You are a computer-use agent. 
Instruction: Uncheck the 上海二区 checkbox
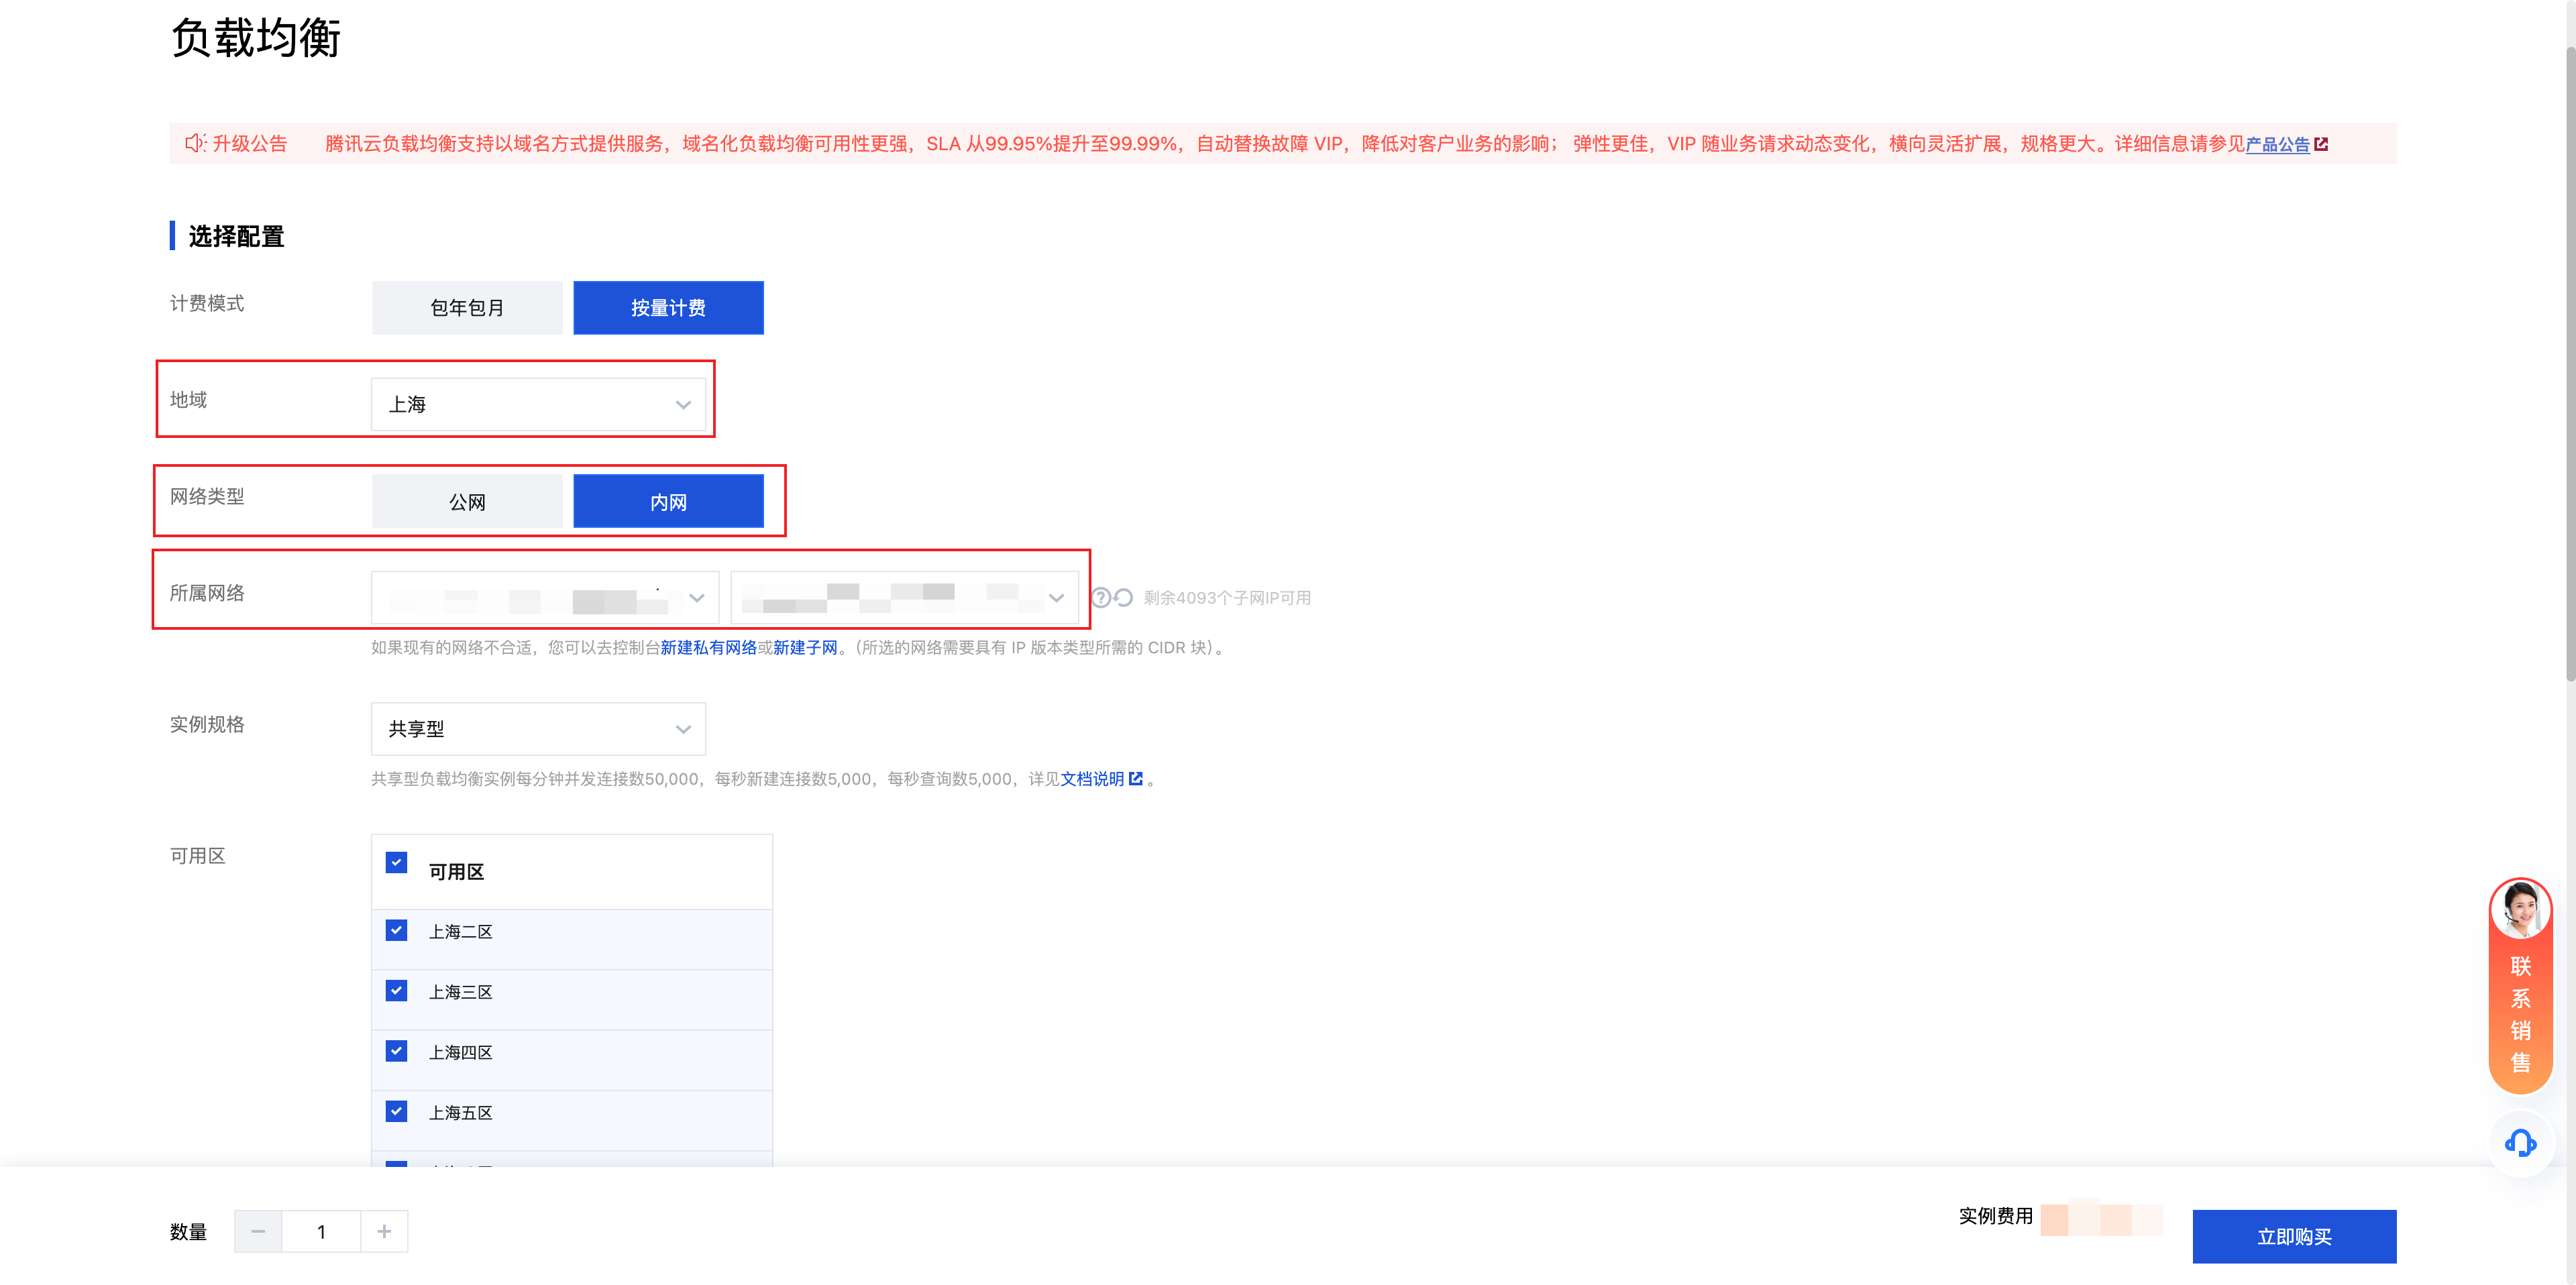coord(397,930)
